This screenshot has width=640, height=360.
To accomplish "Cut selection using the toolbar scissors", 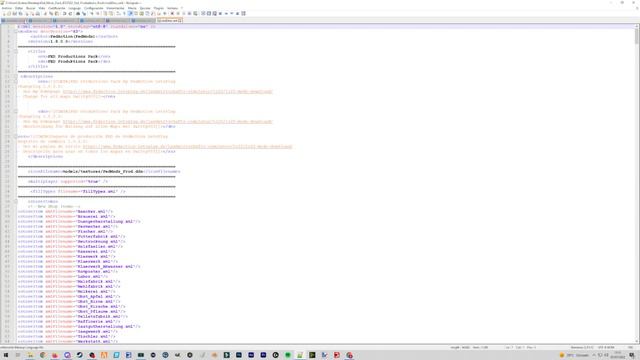I will tap(46, 13).
